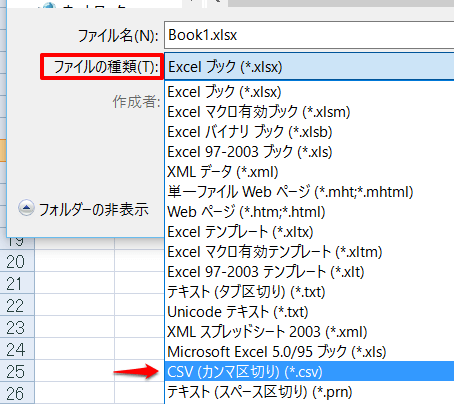Select Web ページ (*.htm;*.html) option

pyautogui.click(x=309, y=212)
